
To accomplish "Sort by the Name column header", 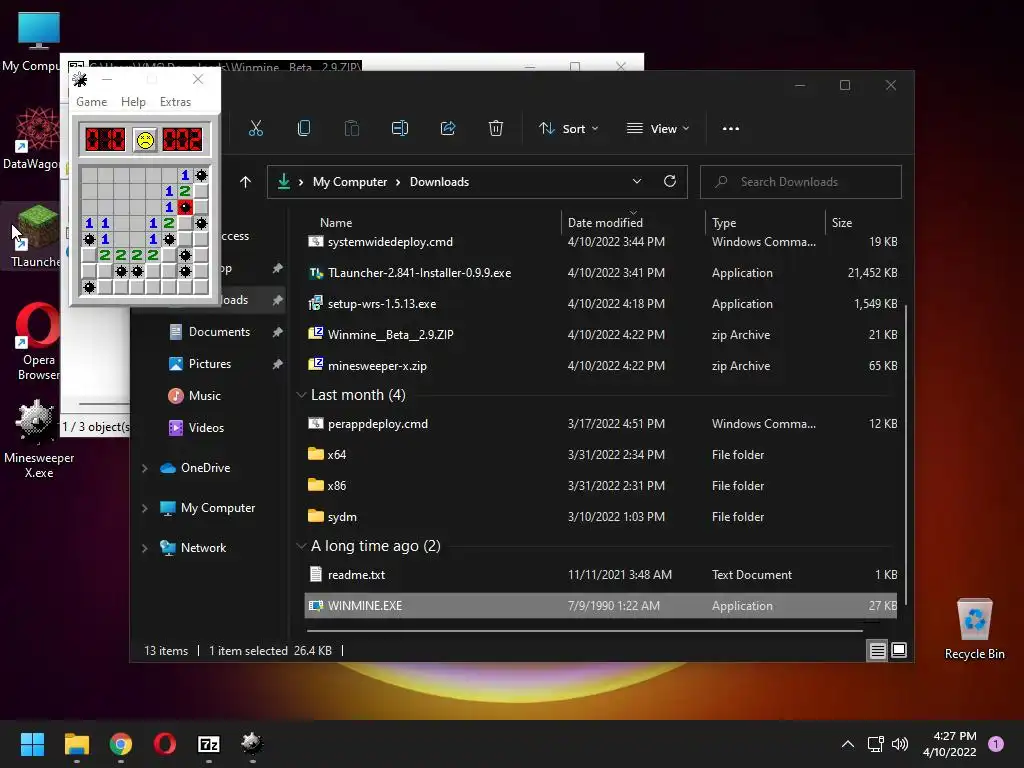I will pyautogui.click(x=336, y=223).
